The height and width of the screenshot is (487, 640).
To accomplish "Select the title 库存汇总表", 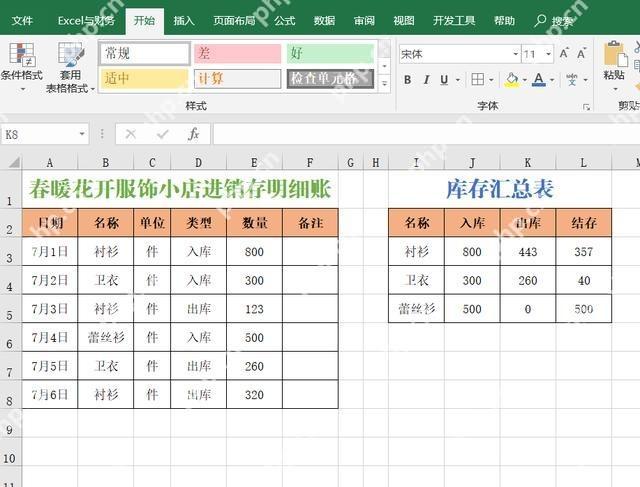I will click(x=500, y=189).
